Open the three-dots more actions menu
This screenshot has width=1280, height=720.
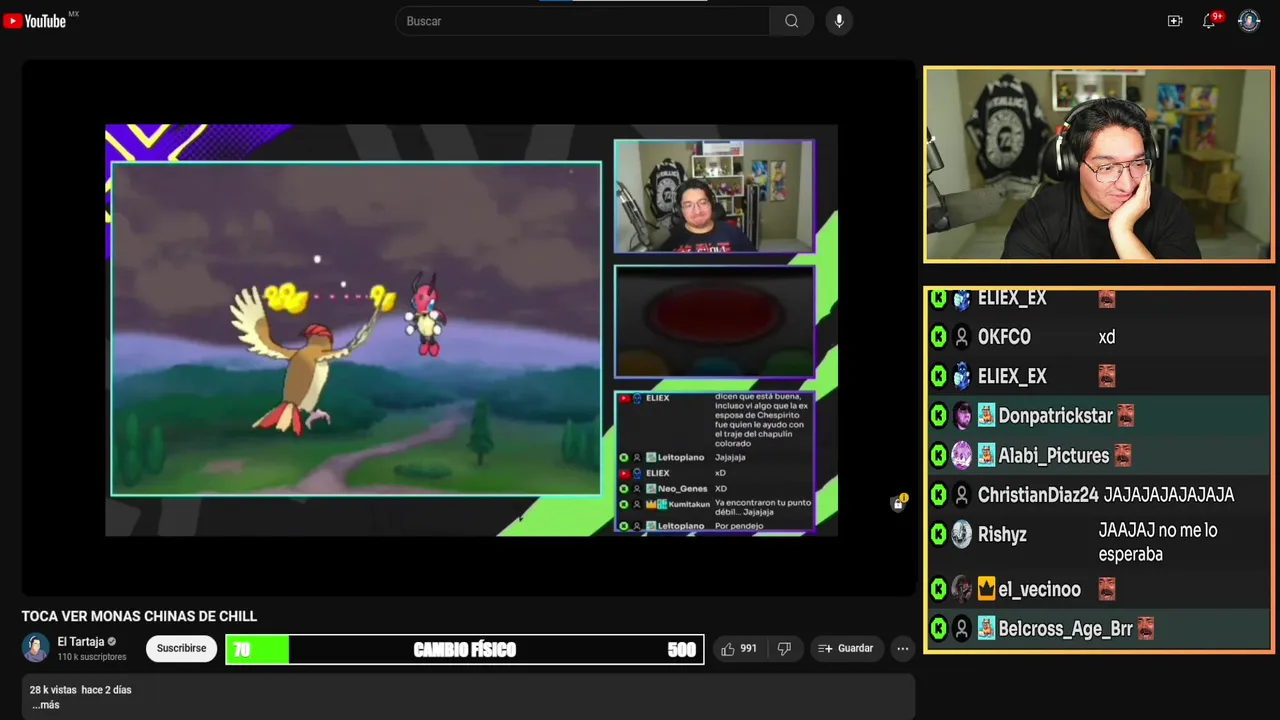pyautogui.click(x=902, y=648)
